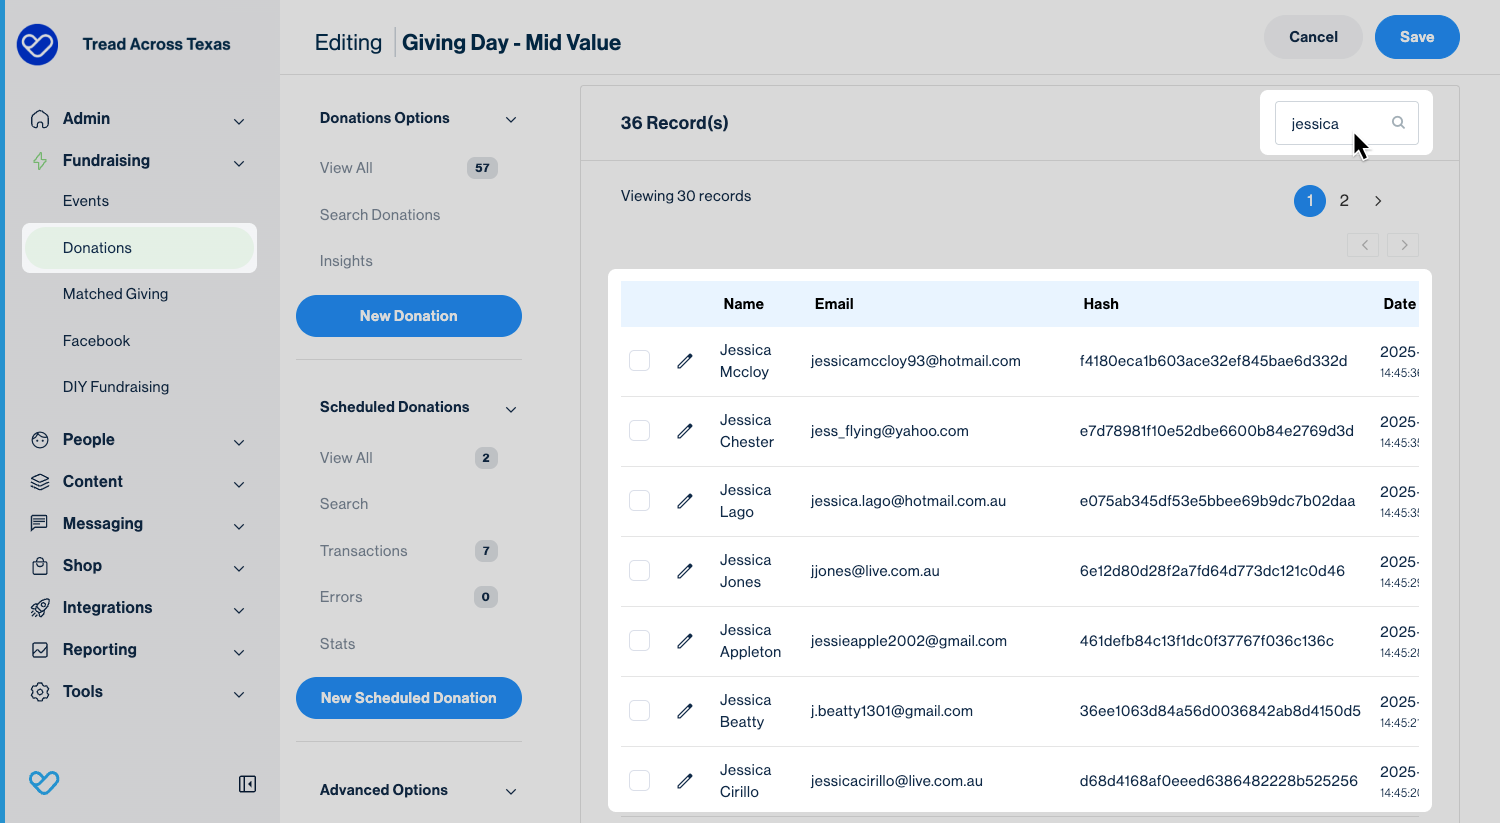Expand the Advanced Options section

pyautogui.click(x=511, y=791)
